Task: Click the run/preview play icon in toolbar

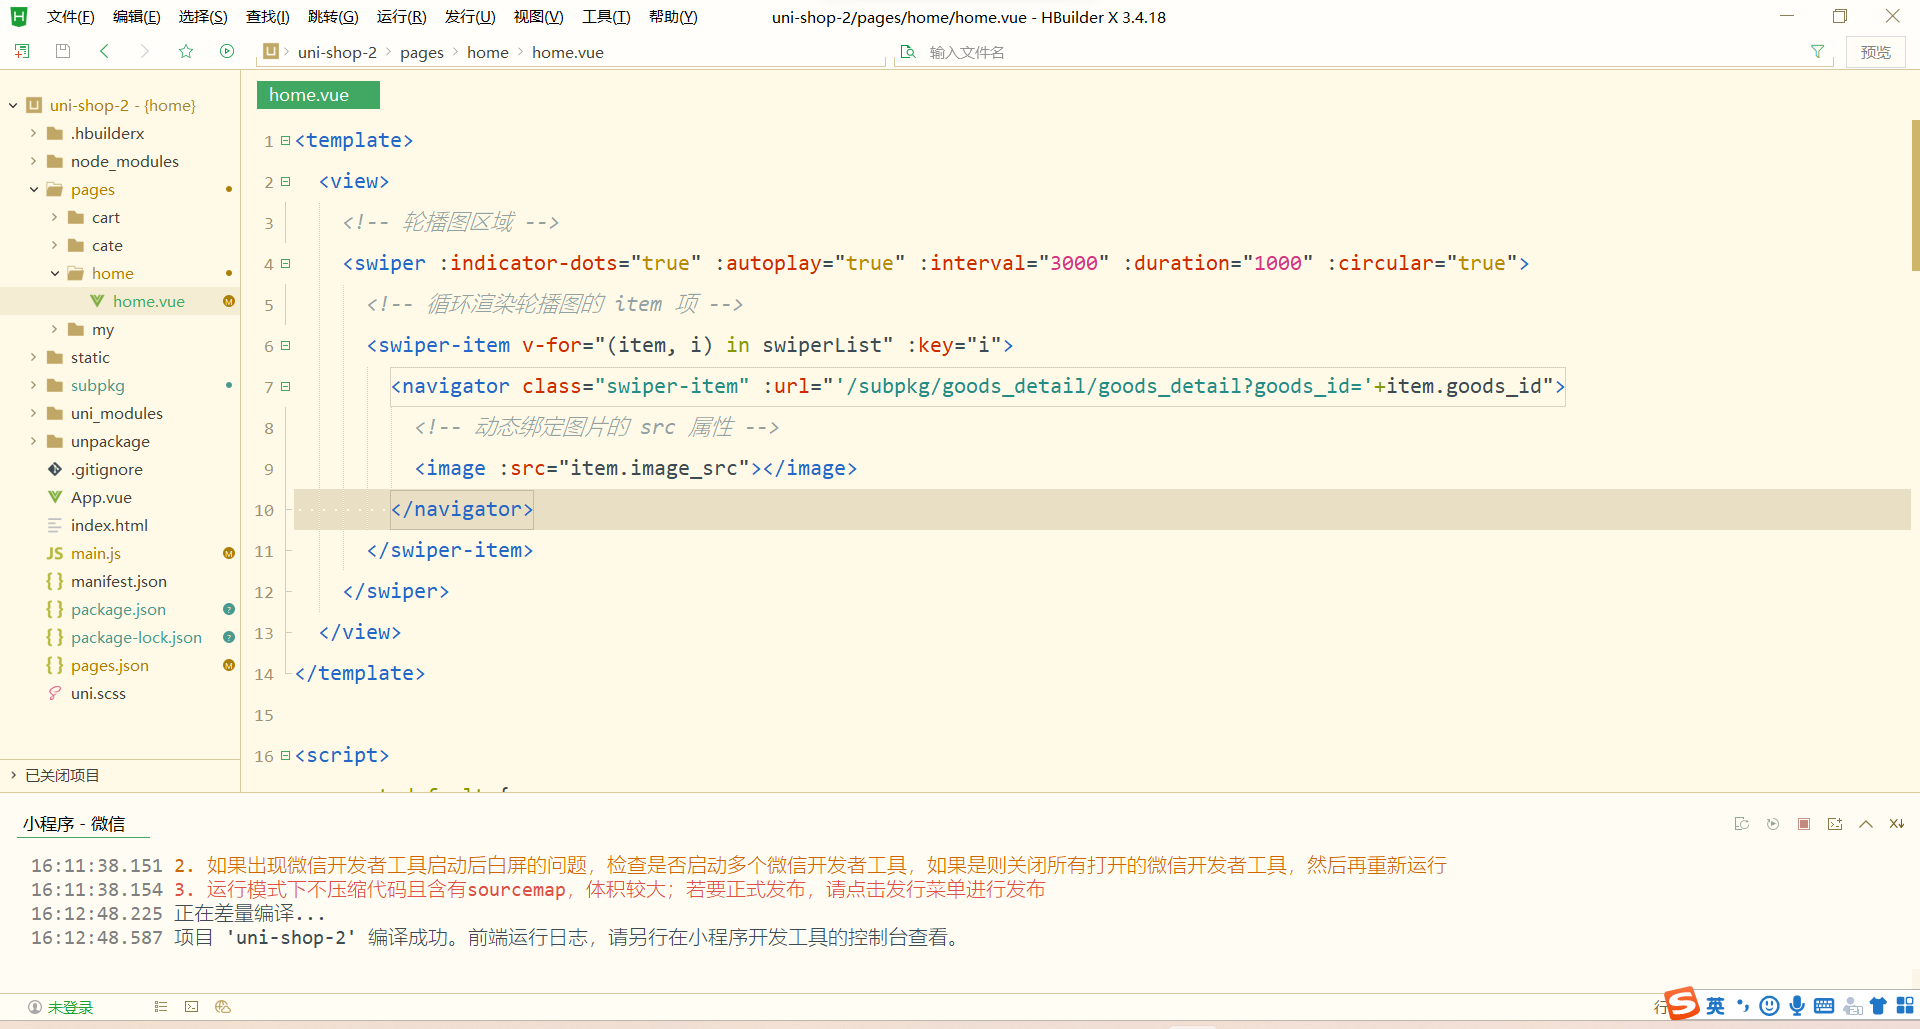Action: (x=227, y=51)
